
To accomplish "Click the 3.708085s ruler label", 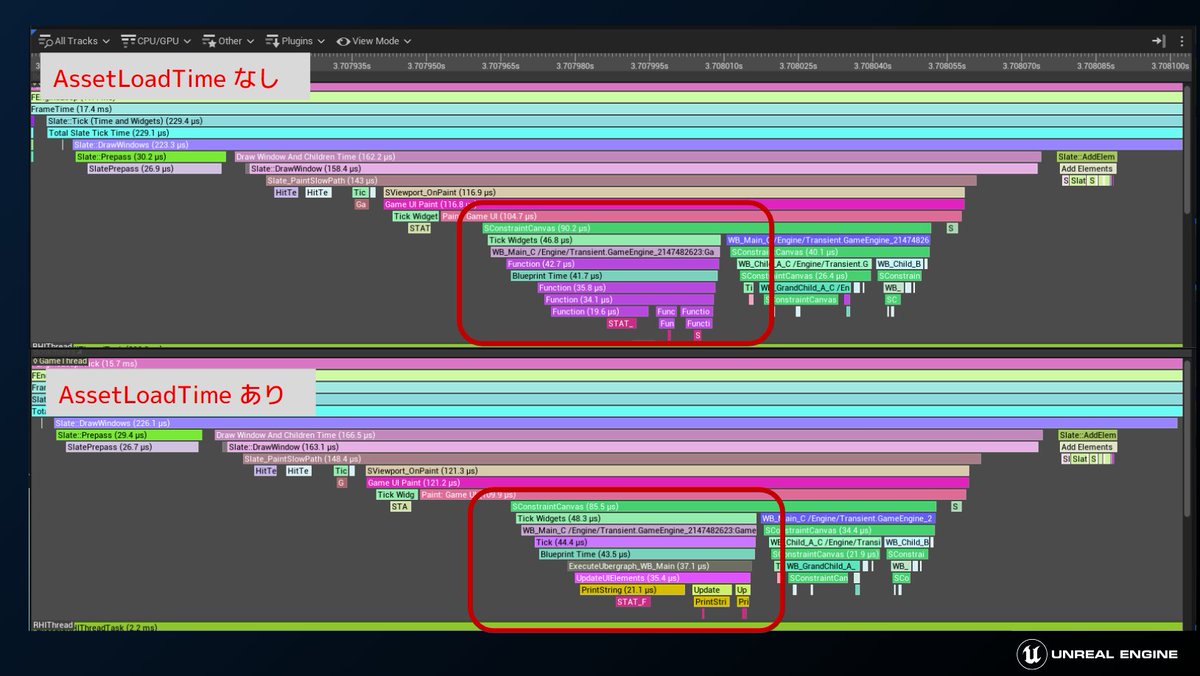I will (1094, 66).
